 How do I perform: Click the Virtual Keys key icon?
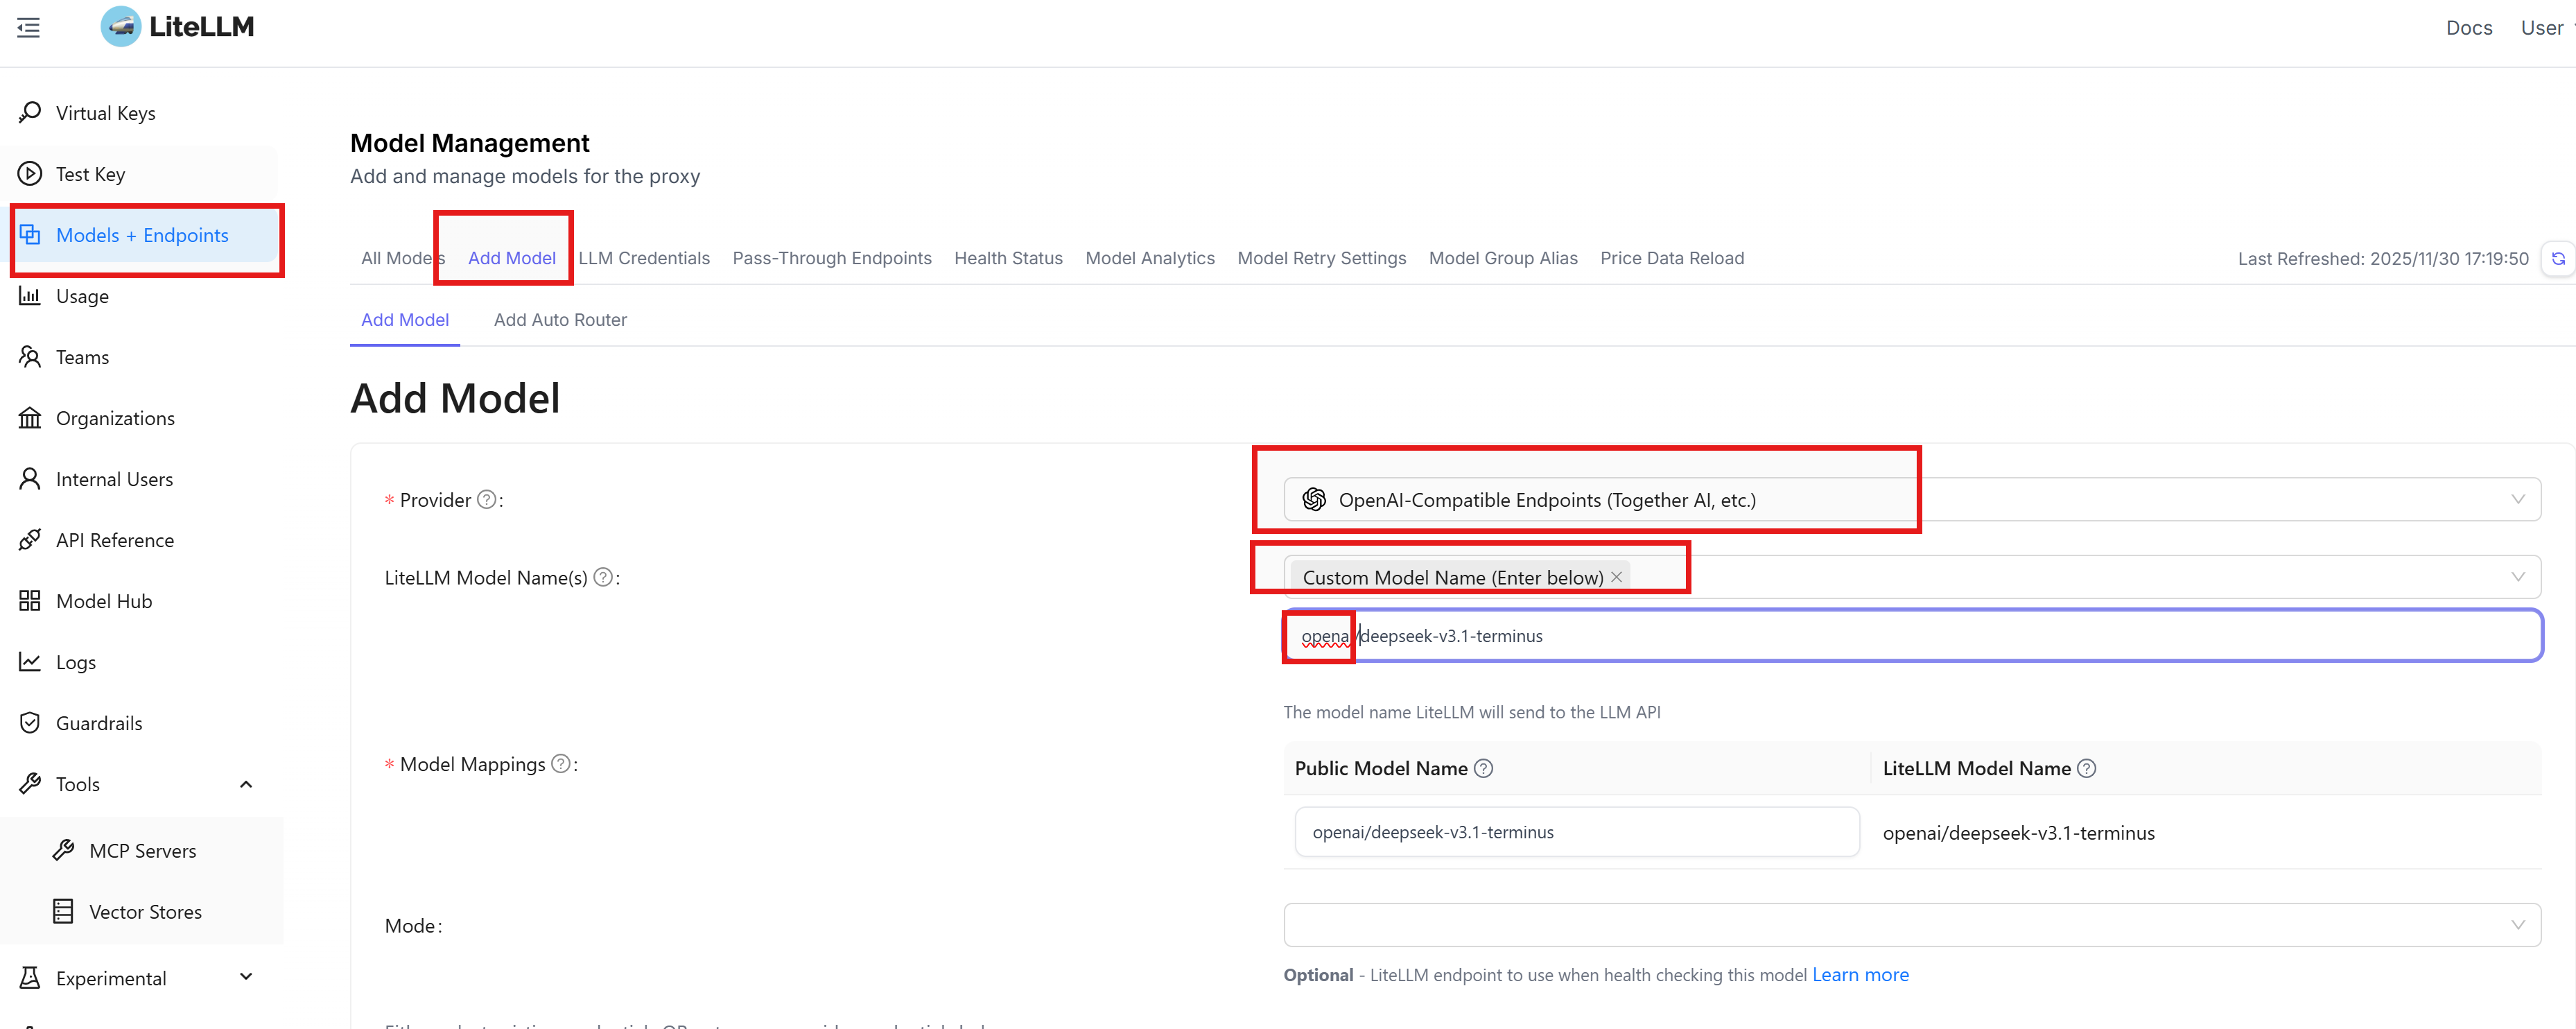click(x=30, y=112)
